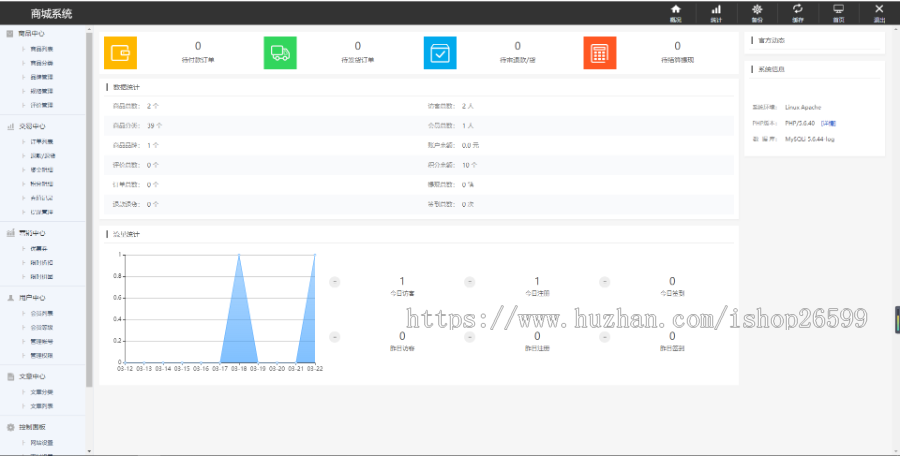The width and height of the screenshot is (900, 456).
Task: Open the 统计 bar chart icon
Action: [x=716, y=12]
